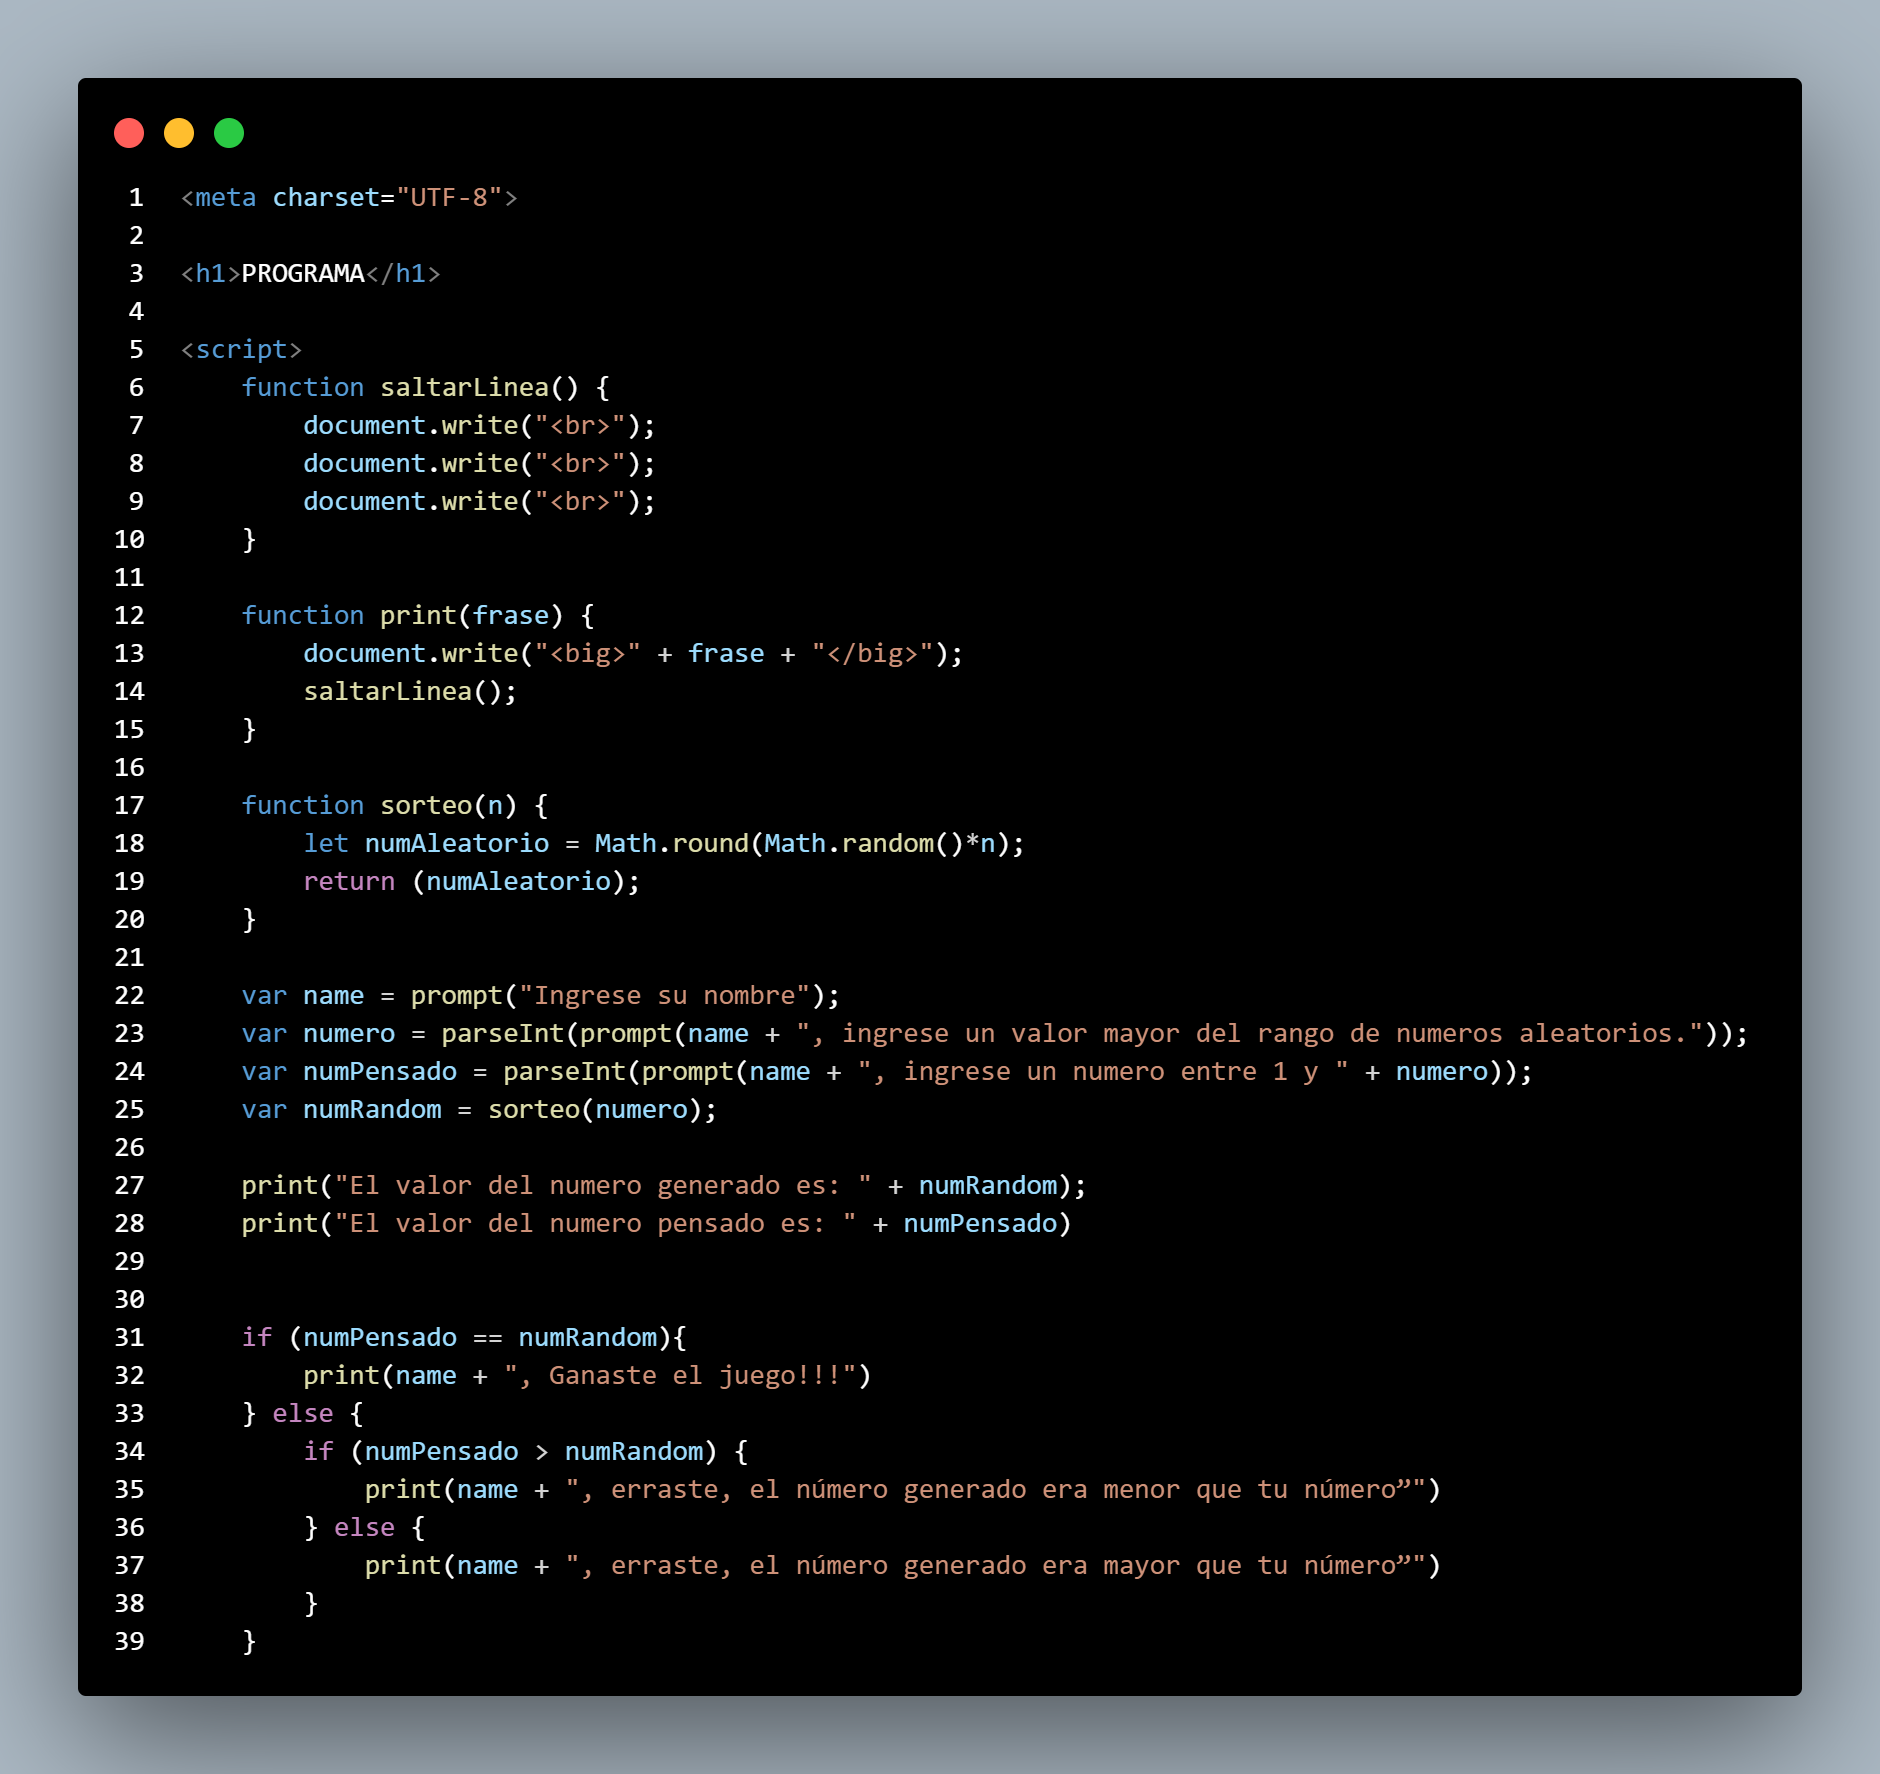This screenshot has height=1774, width=1880.
Task: Click 'if (numPensado == numRandom)' condition
Action: [x=456, y=1338]
